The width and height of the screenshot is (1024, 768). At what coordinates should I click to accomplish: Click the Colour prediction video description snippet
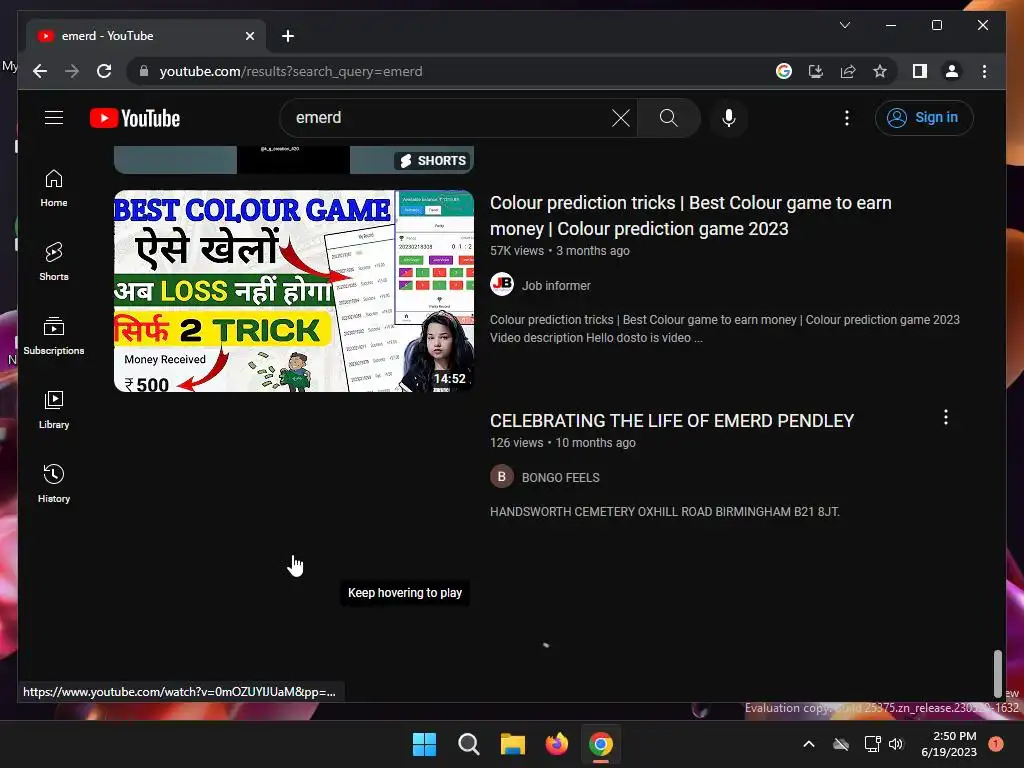point(724,328)
